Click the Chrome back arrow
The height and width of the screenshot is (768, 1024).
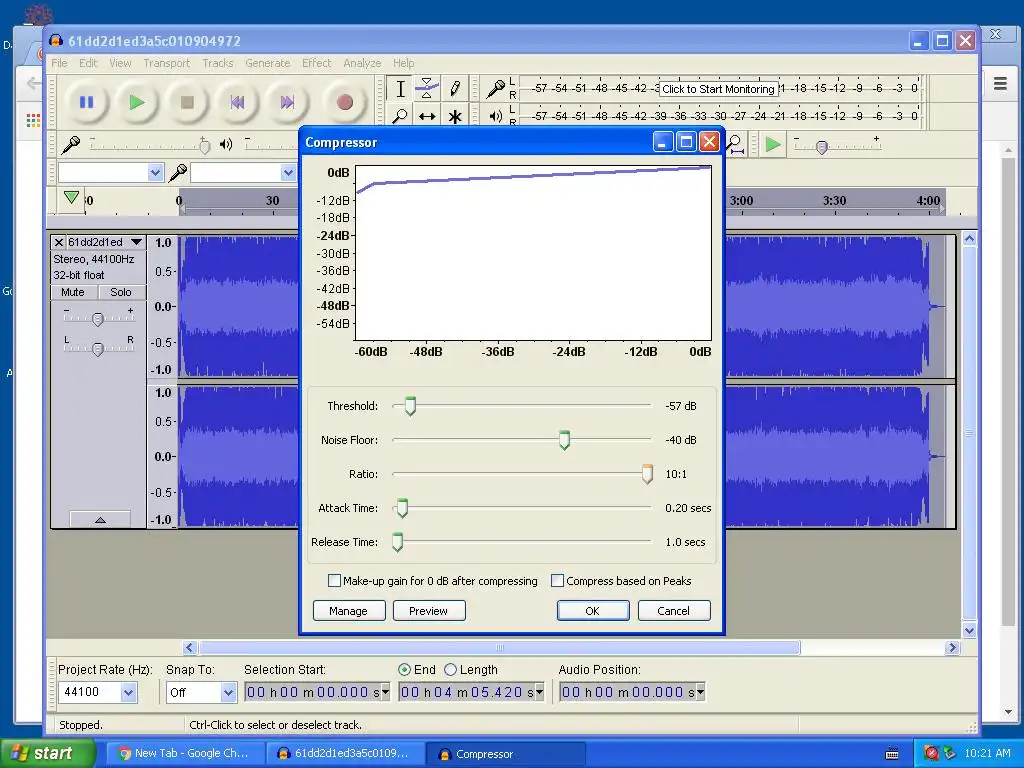[x=33, y=83]
